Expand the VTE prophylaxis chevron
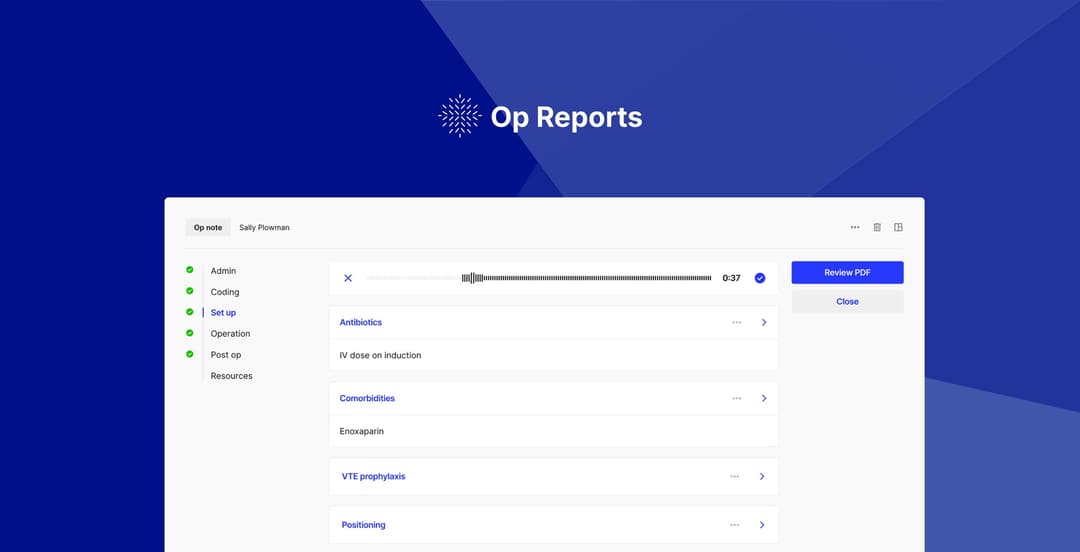1080x552 pixels. [762, 476]
